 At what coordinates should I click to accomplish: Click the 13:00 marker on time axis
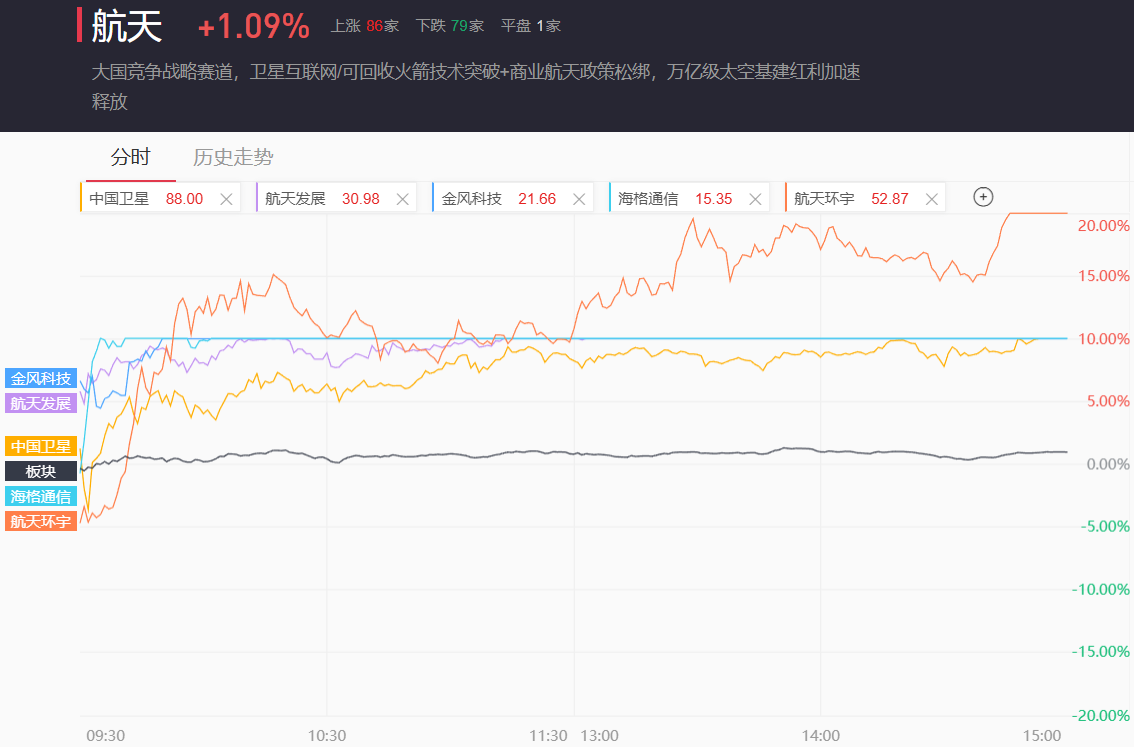(599, 735)
